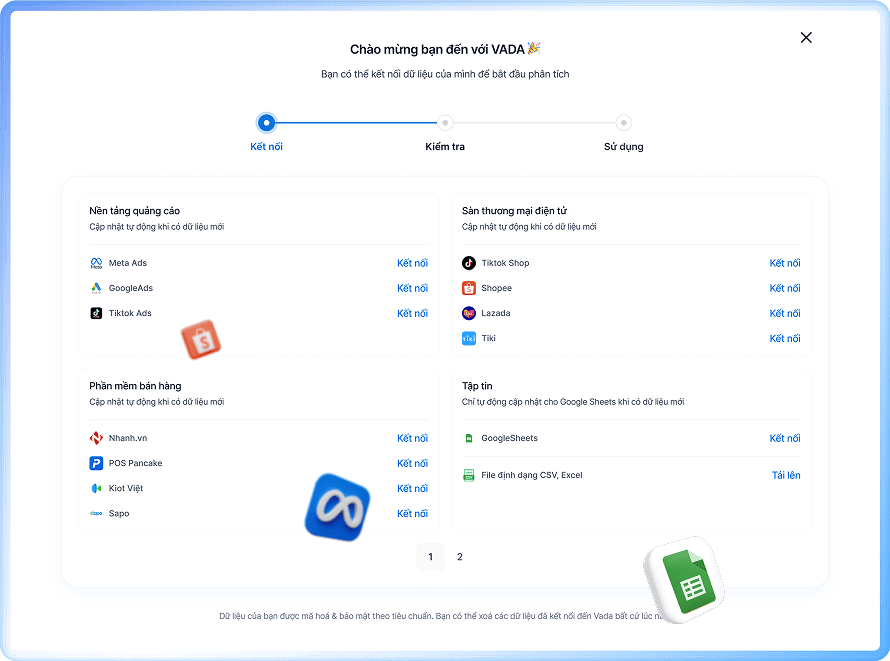Click the Lazada logo icon

[x=469, y=313]
